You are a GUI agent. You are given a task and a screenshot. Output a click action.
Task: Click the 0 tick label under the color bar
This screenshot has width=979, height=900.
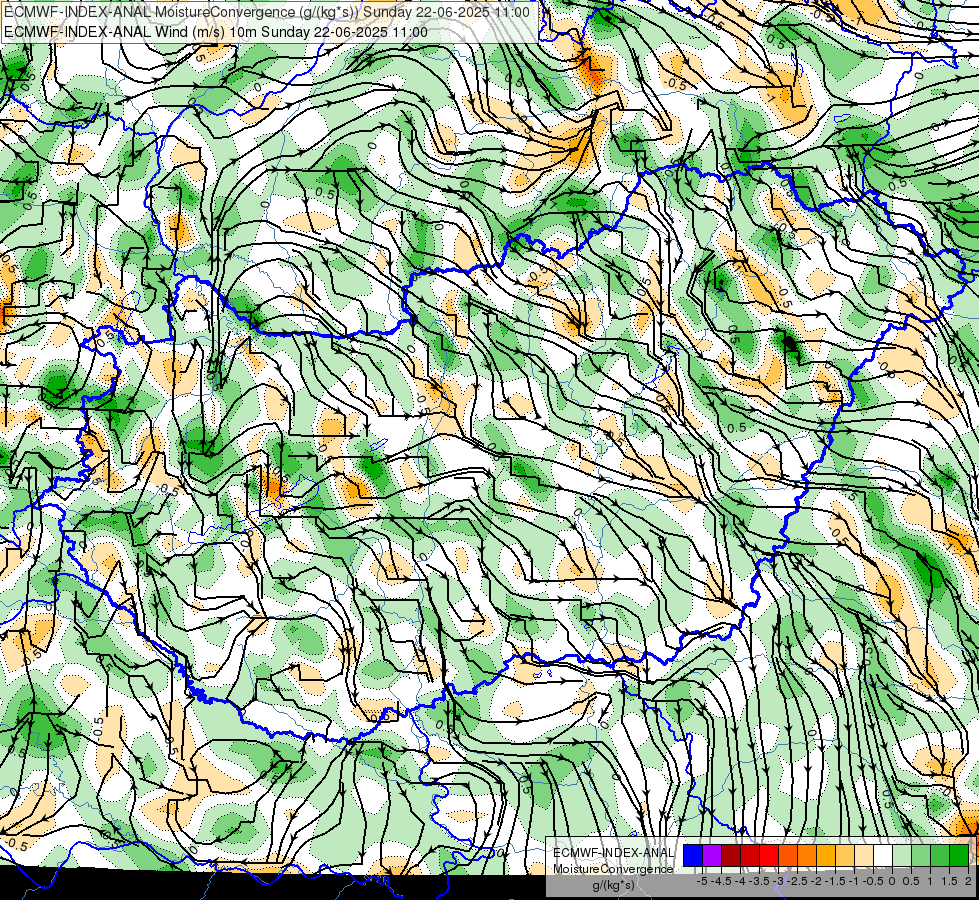(x=892, y=881)
